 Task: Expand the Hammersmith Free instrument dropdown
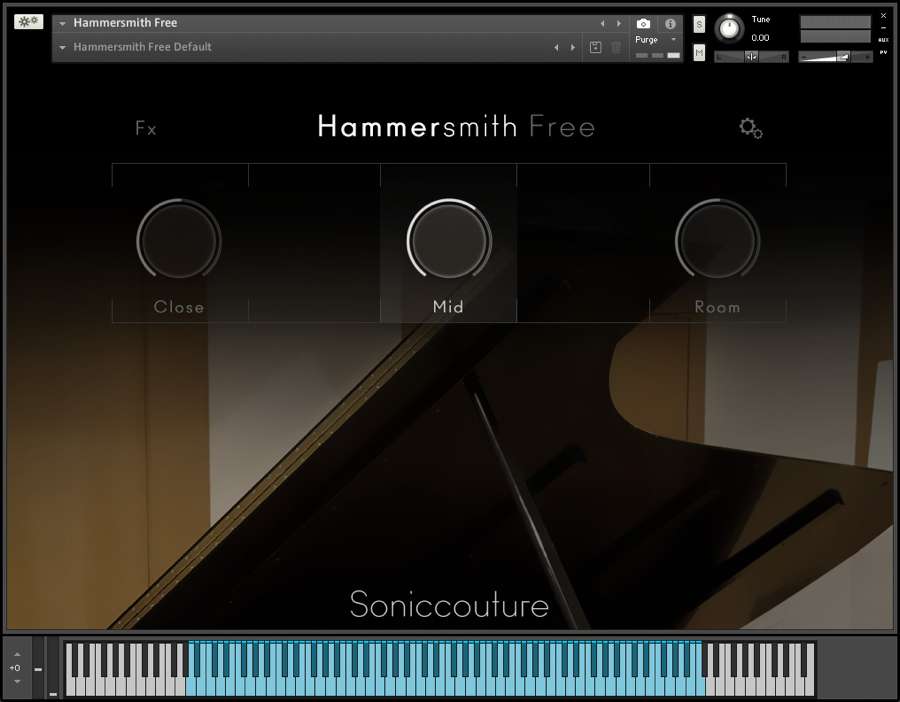pos(63,23)
